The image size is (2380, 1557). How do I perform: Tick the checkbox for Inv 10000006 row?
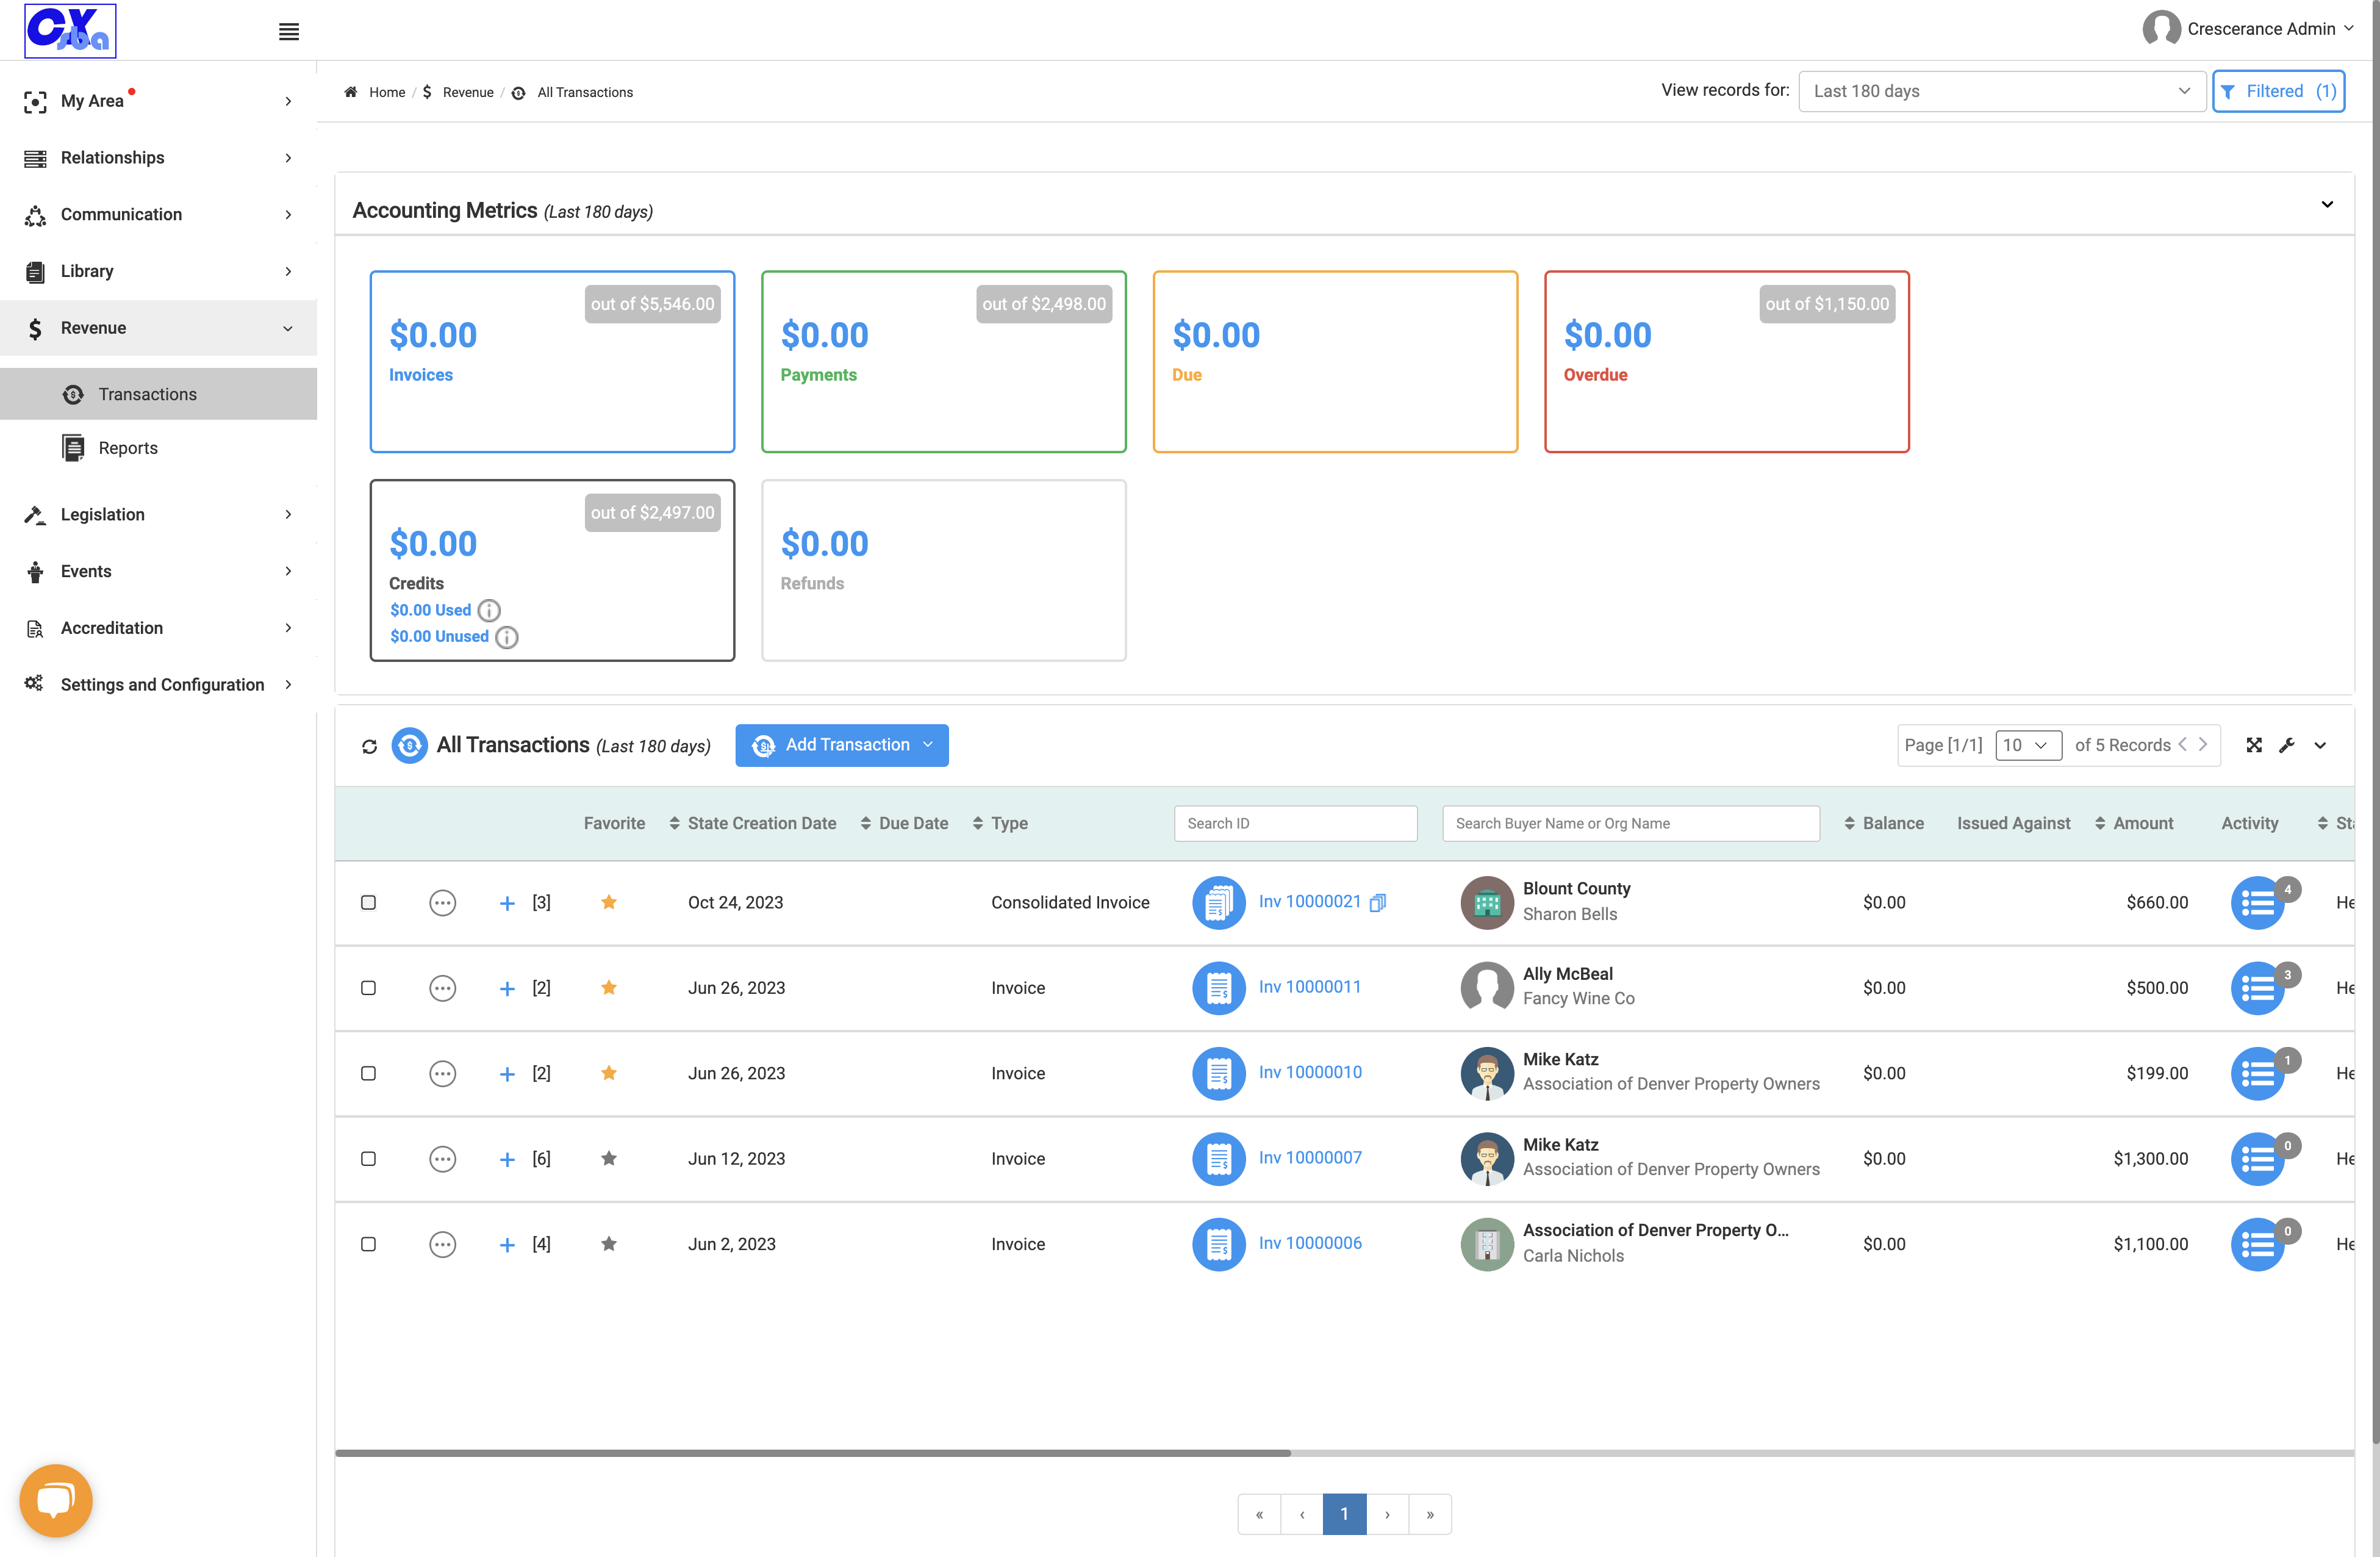coord(368,1245)
